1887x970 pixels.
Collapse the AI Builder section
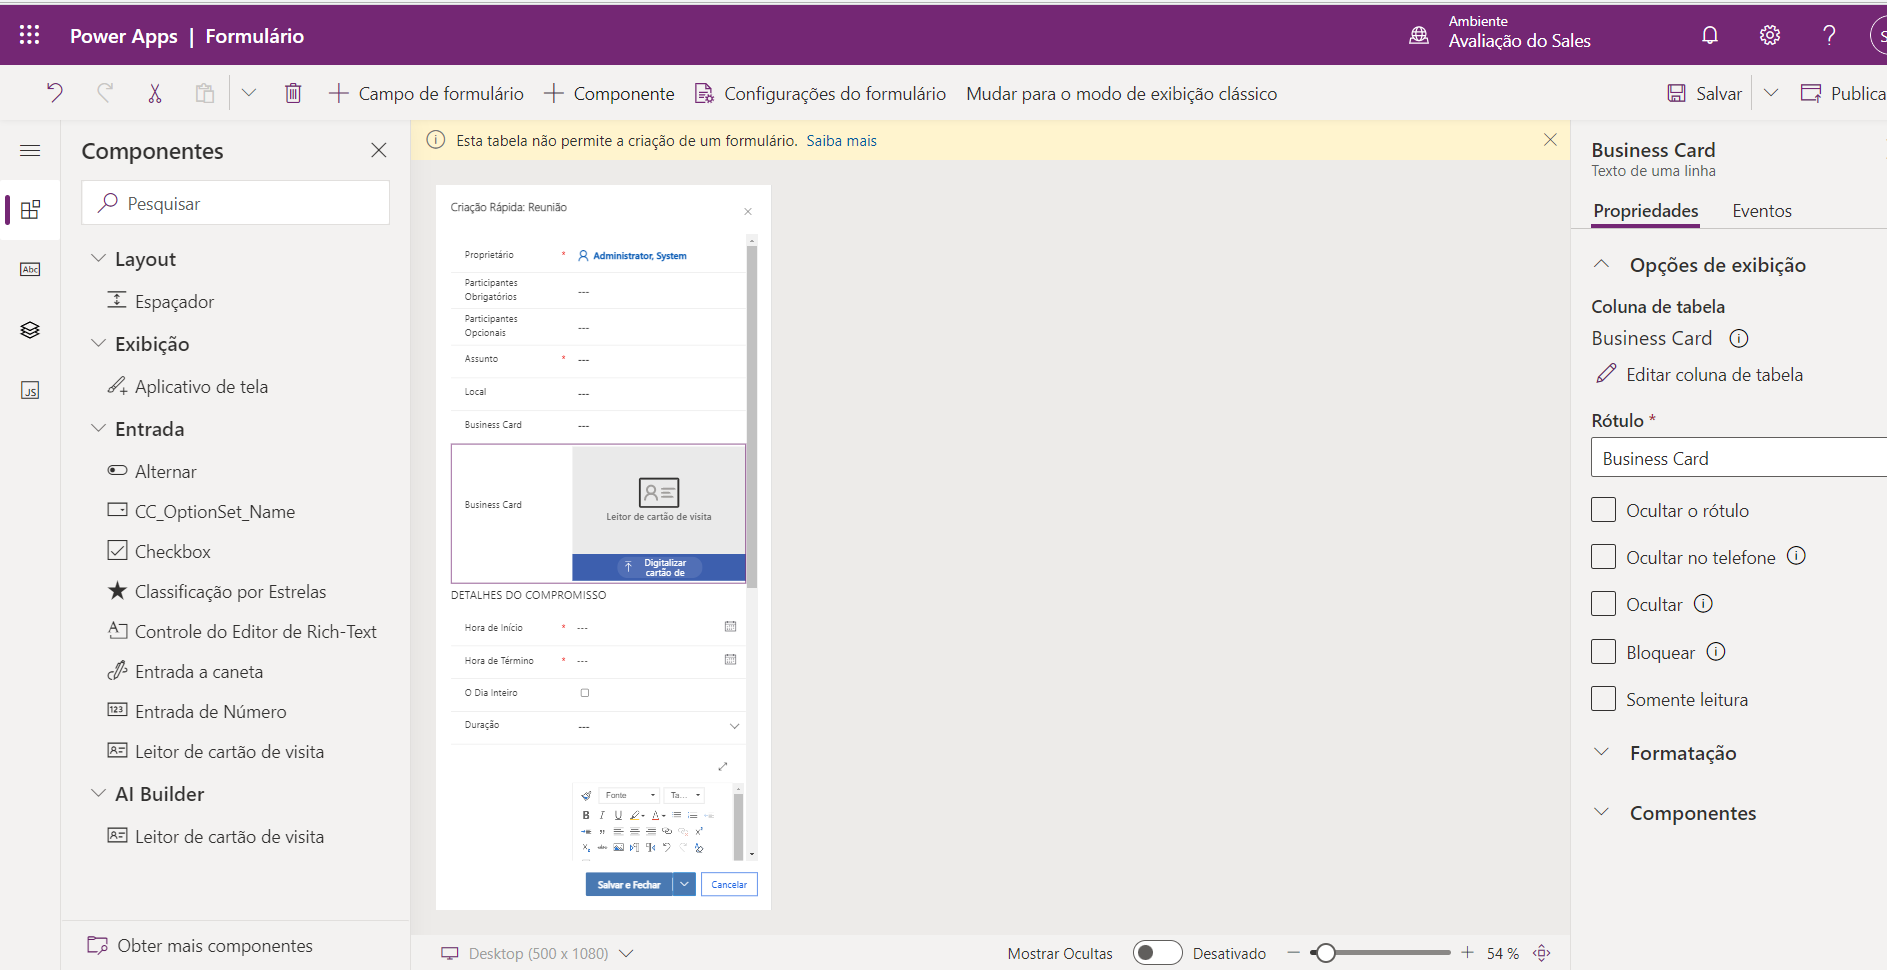[98, 793]
